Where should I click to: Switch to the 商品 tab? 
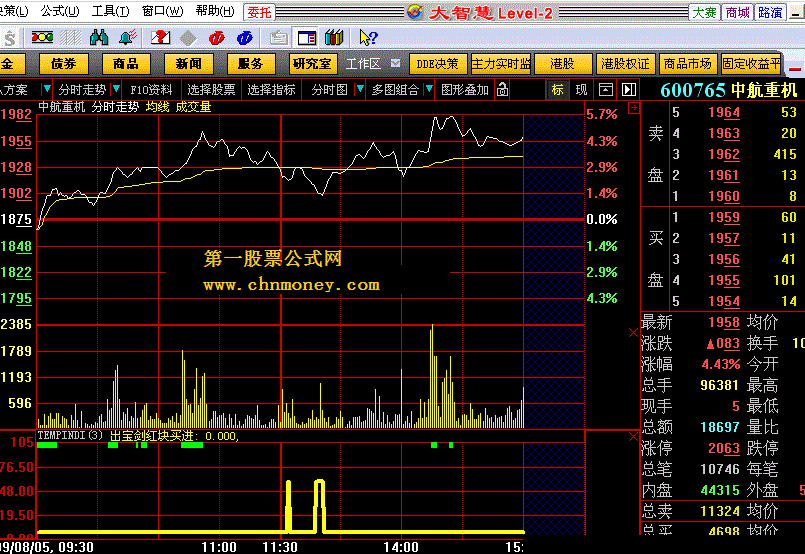(126, 64)
